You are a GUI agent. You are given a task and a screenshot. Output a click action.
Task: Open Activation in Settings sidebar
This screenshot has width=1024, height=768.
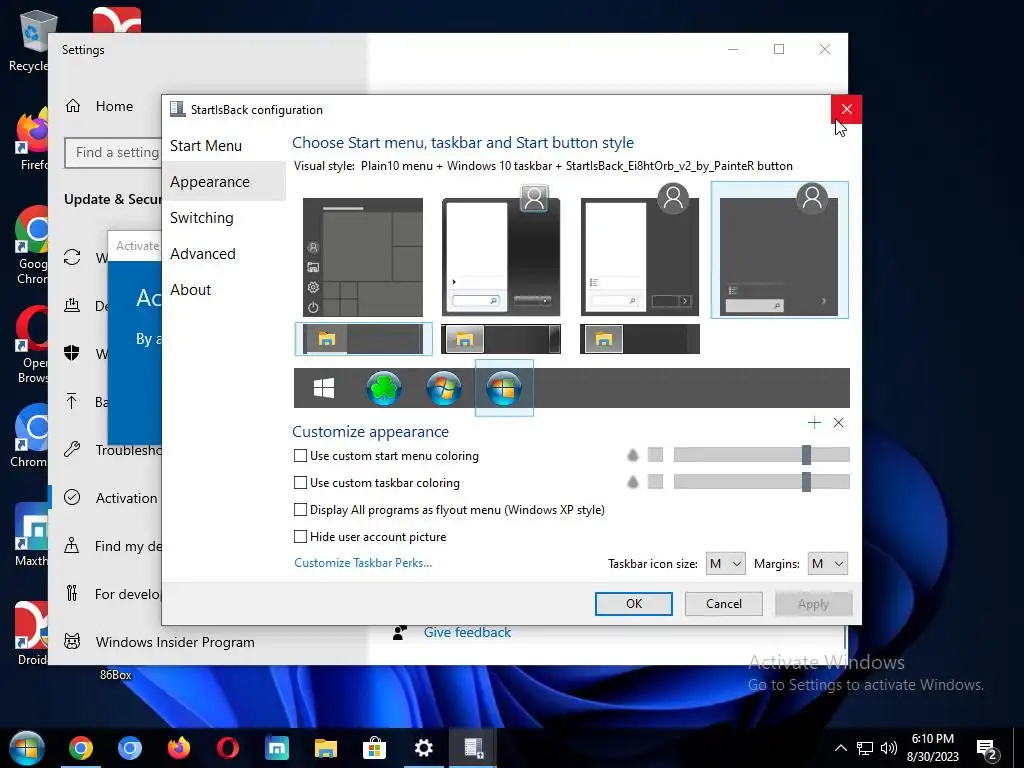(x=126, y=498)
